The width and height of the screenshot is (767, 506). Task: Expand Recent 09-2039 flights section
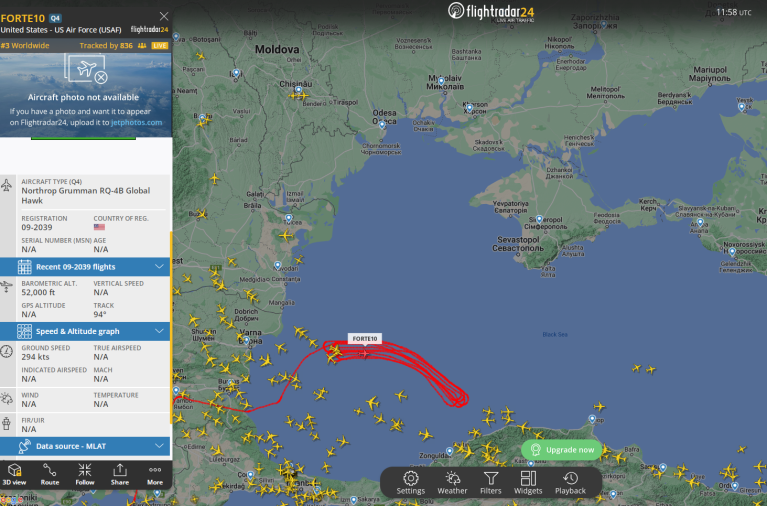85,267
